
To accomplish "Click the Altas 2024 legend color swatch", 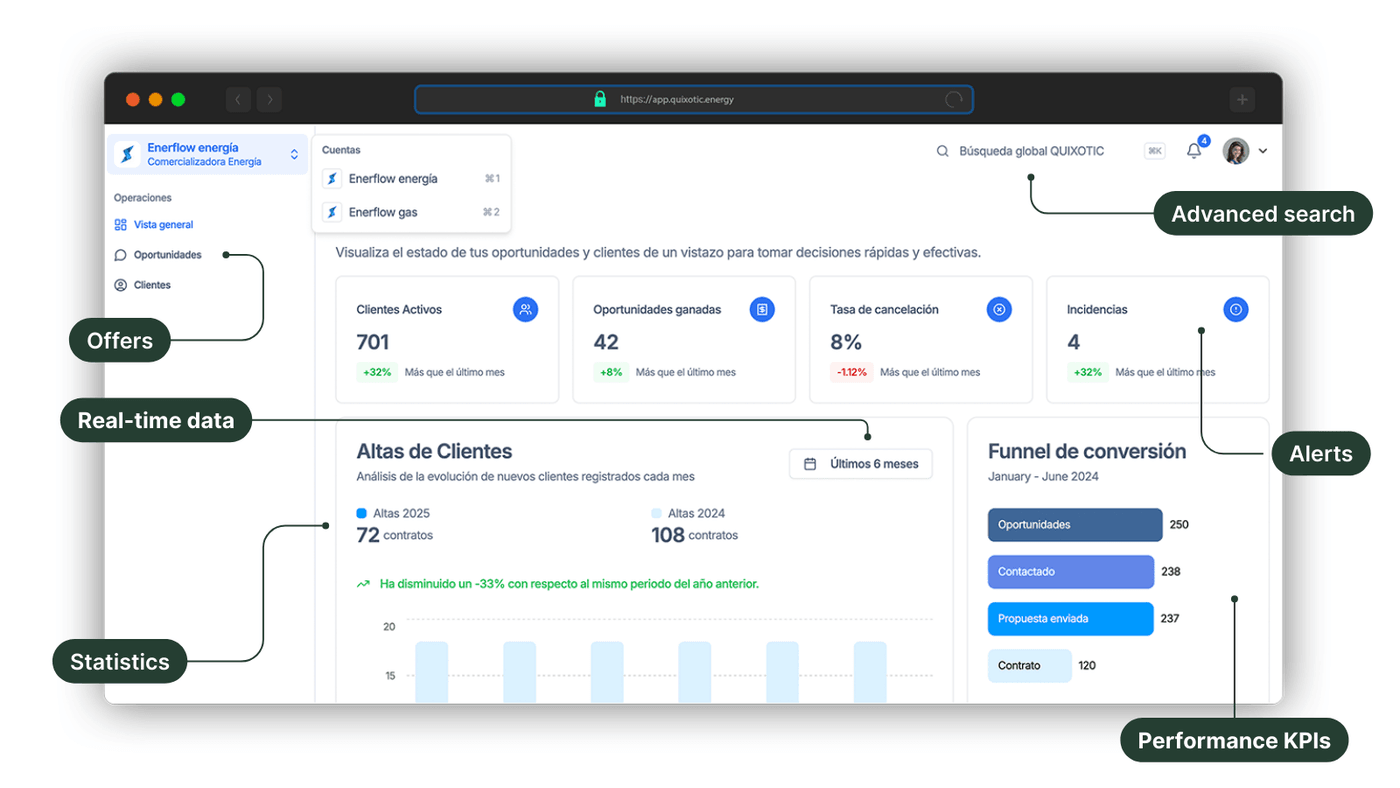I will tap(656, 513).
